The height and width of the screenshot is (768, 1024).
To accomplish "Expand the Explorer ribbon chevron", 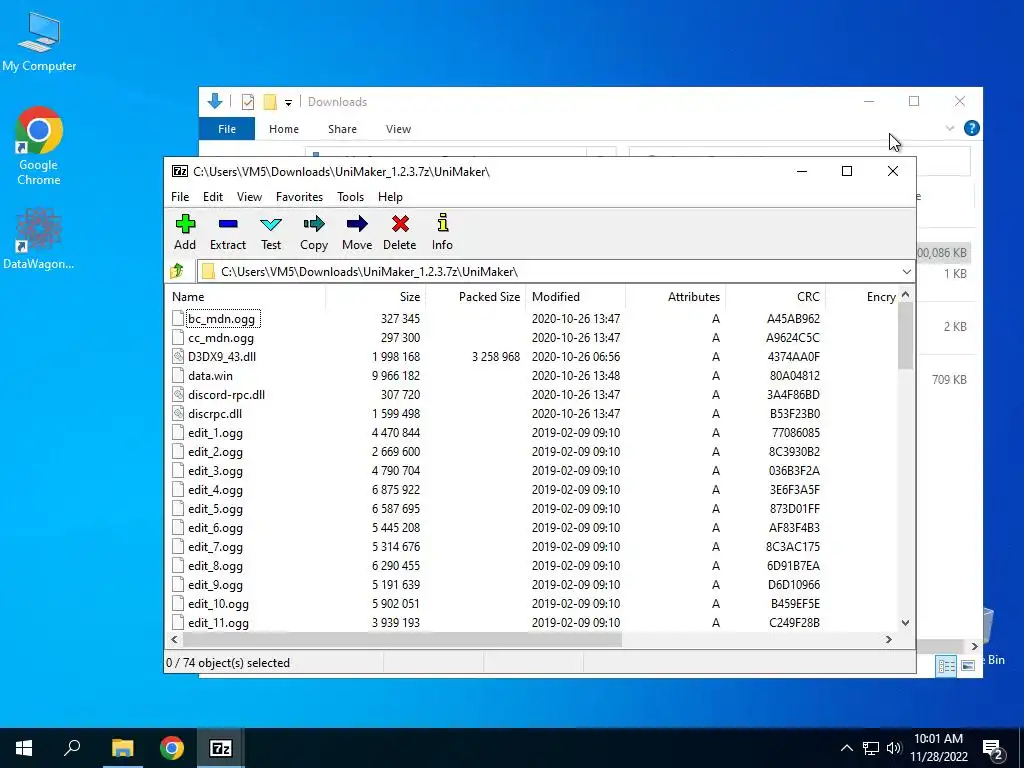I will (x=950, y=128).
